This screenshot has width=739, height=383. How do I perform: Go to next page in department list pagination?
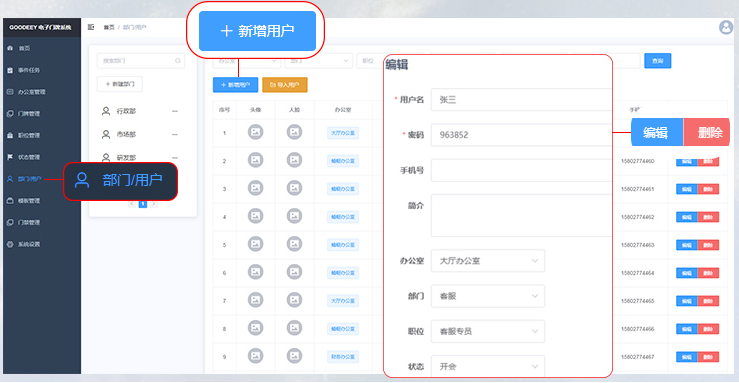pyautogui.click(x=154, y=204)
